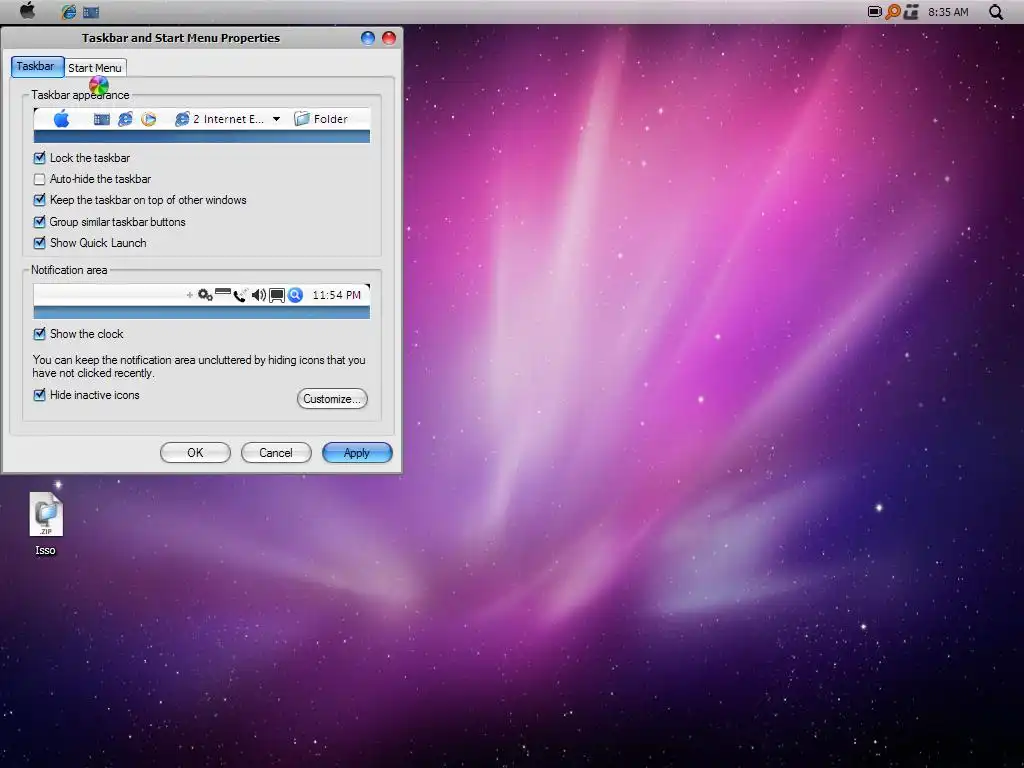The width and height of the screenshot is (1024, 768).
Task: Click the blue search icon in notification preview
Action: (295, 295)
